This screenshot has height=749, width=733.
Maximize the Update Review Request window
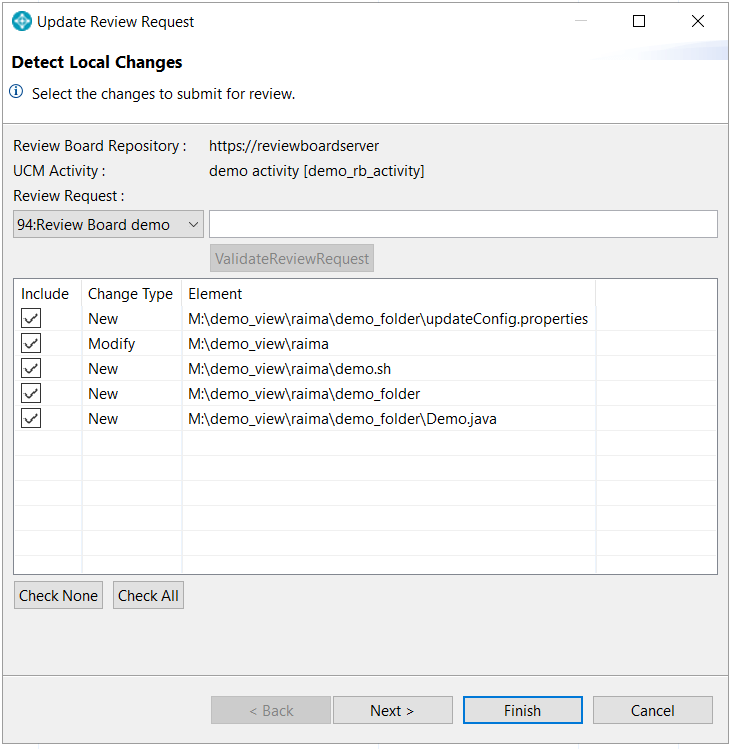pyautogui.click(x=639, y=21)
